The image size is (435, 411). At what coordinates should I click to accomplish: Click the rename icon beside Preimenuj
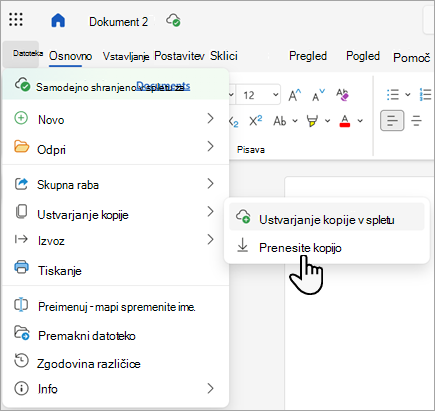coord(21,305)
